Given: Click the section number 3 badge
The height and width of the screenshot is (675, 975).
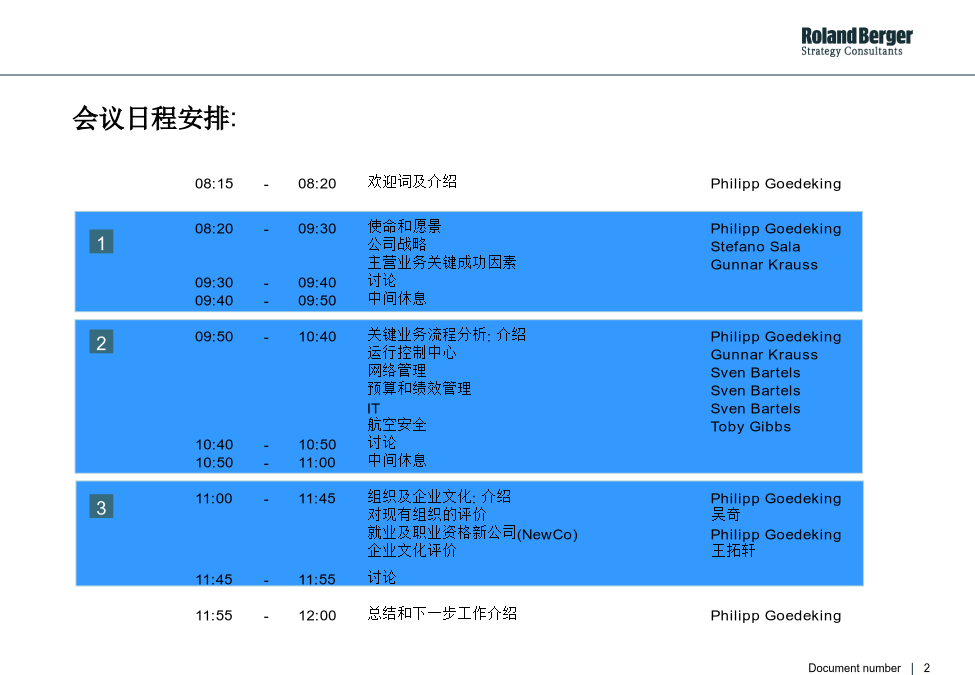Looking at the screenshot, I should click(101, 507).
